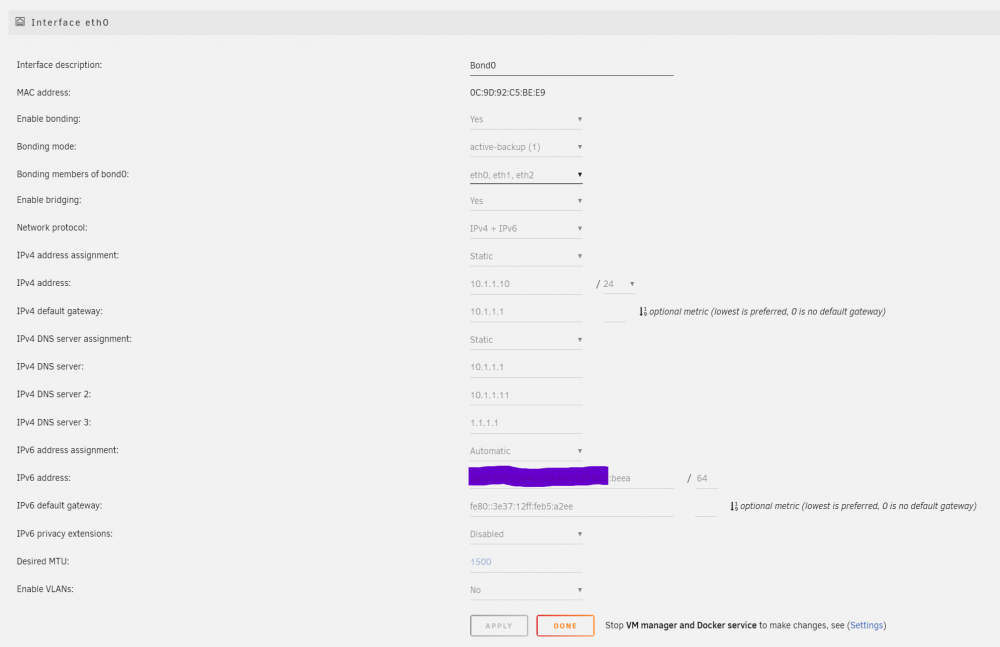Click the Enable VLANs label
1000x647 pixels.
(x=45, y=589)
